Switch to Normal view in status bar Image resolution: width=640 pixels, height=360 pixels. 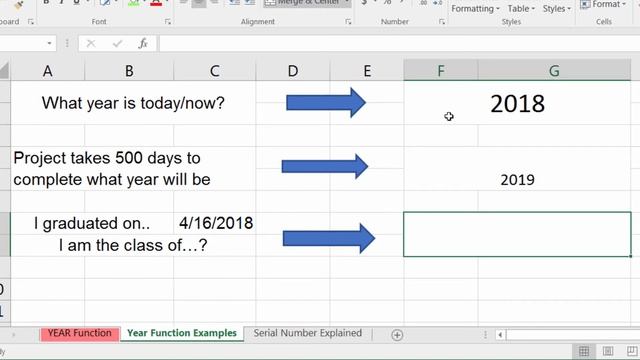584,351
